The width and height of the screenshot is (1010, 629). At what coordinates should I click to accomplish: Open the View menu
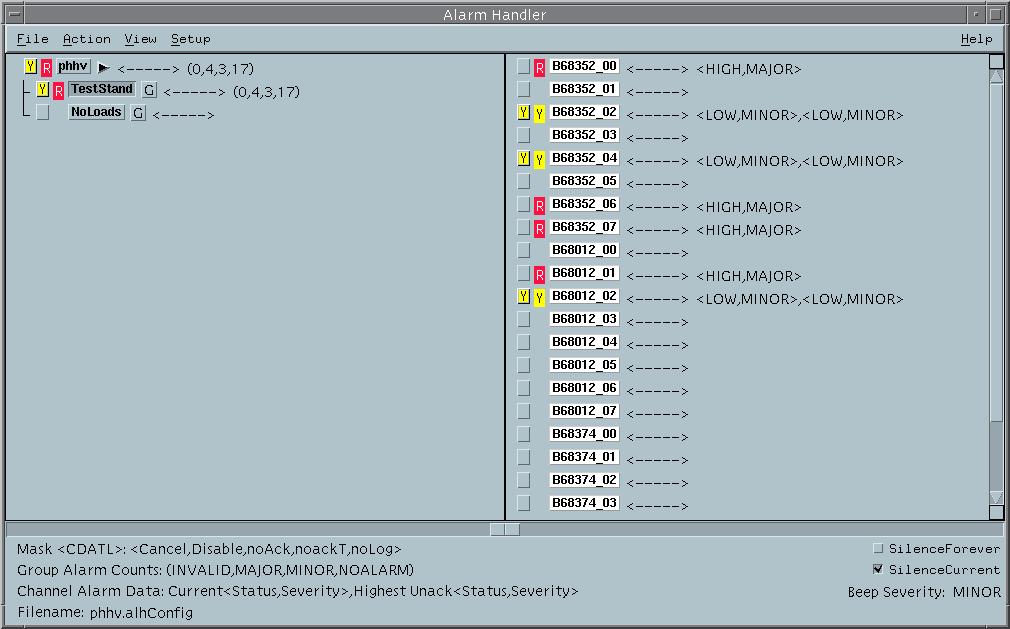[141, 39]
